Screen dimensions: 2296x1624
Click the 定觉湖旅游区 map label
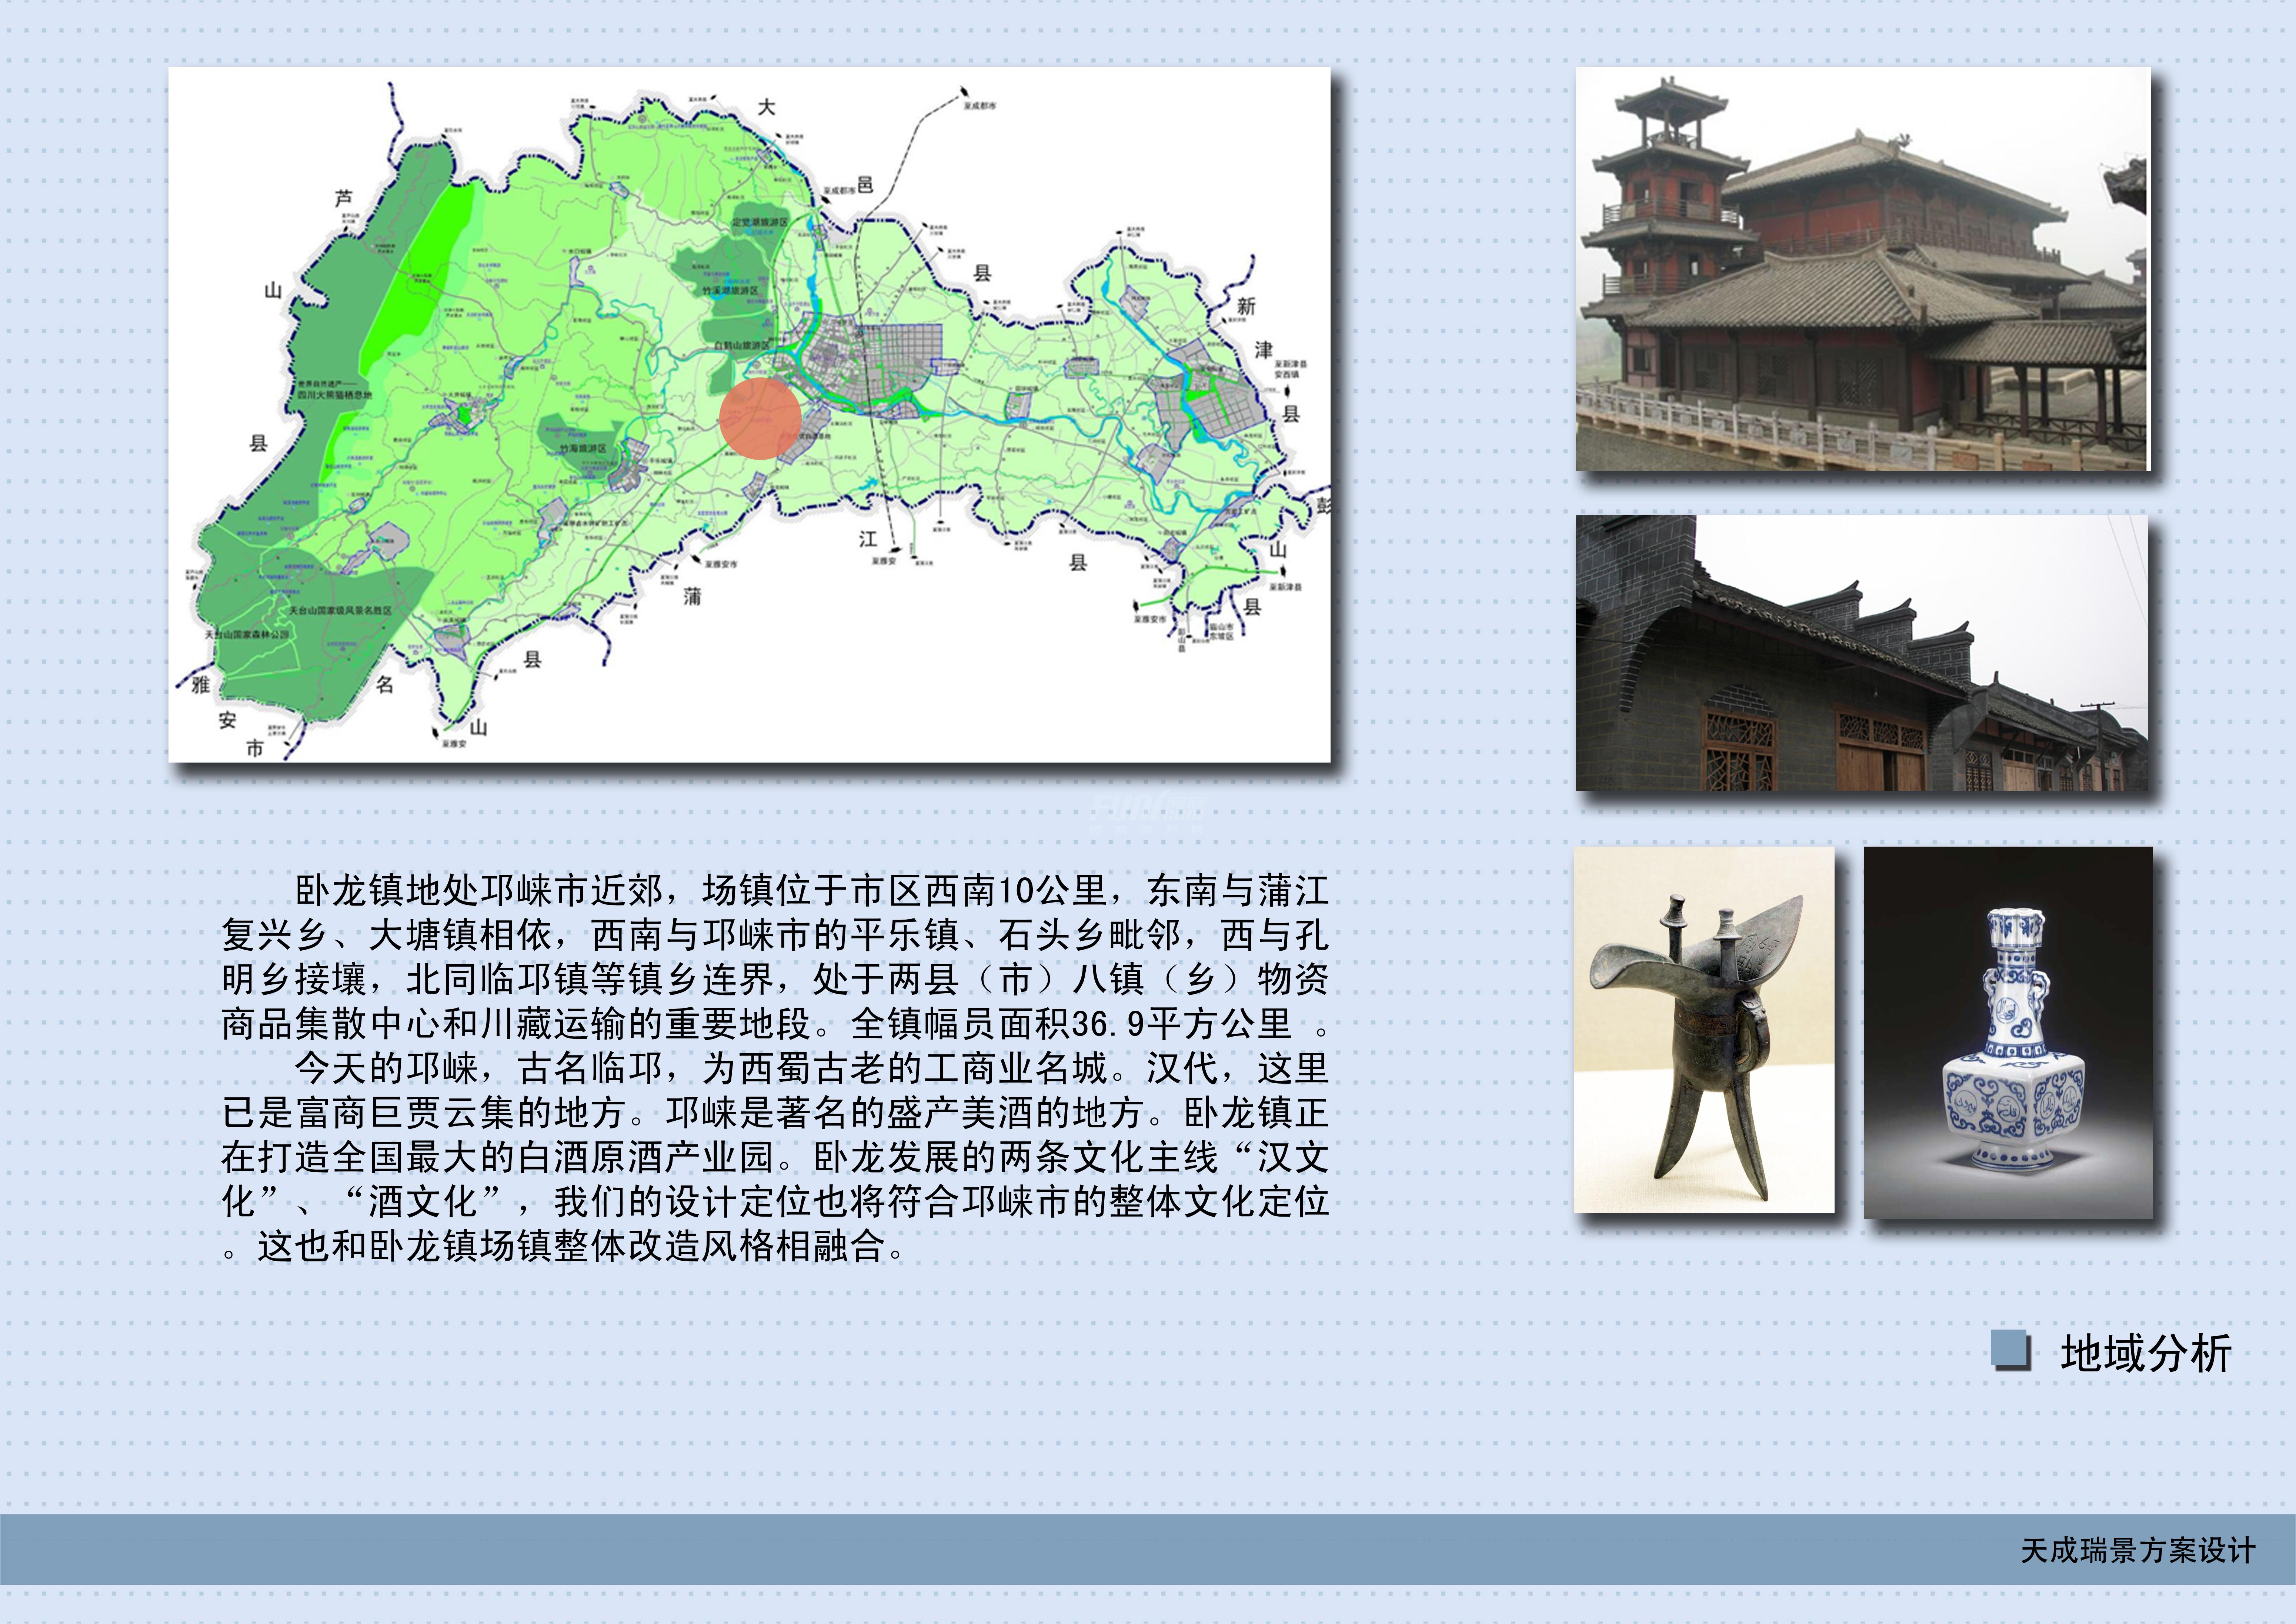(760, 222)
